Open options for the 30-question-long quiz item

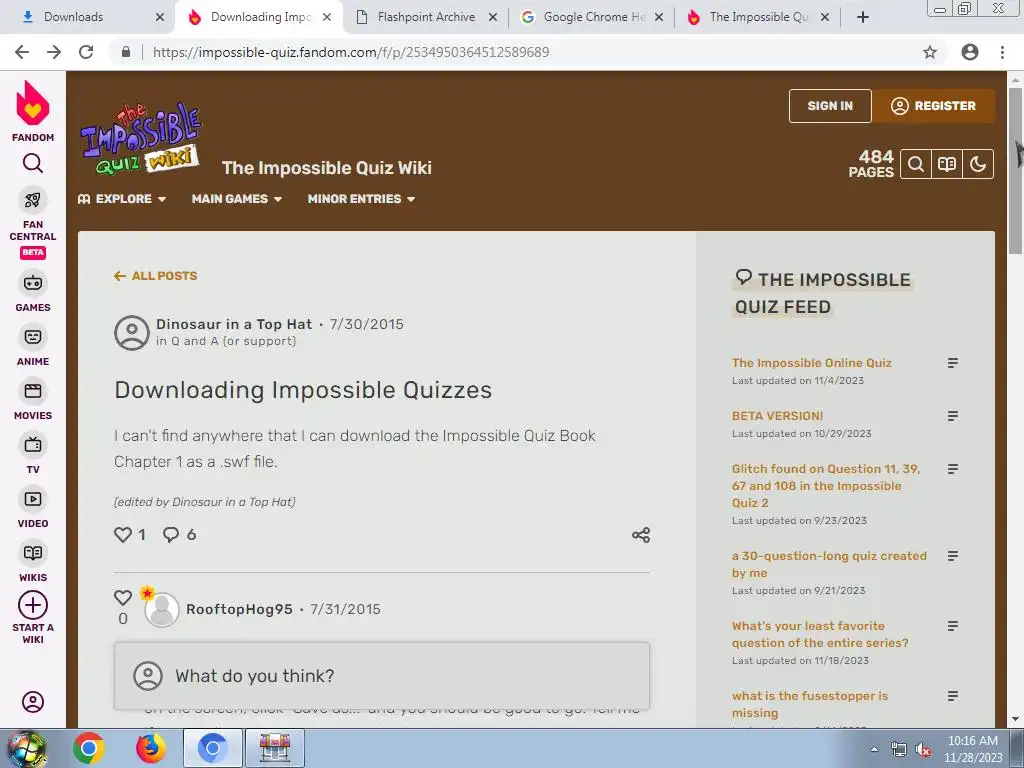(x=953, y=556)
